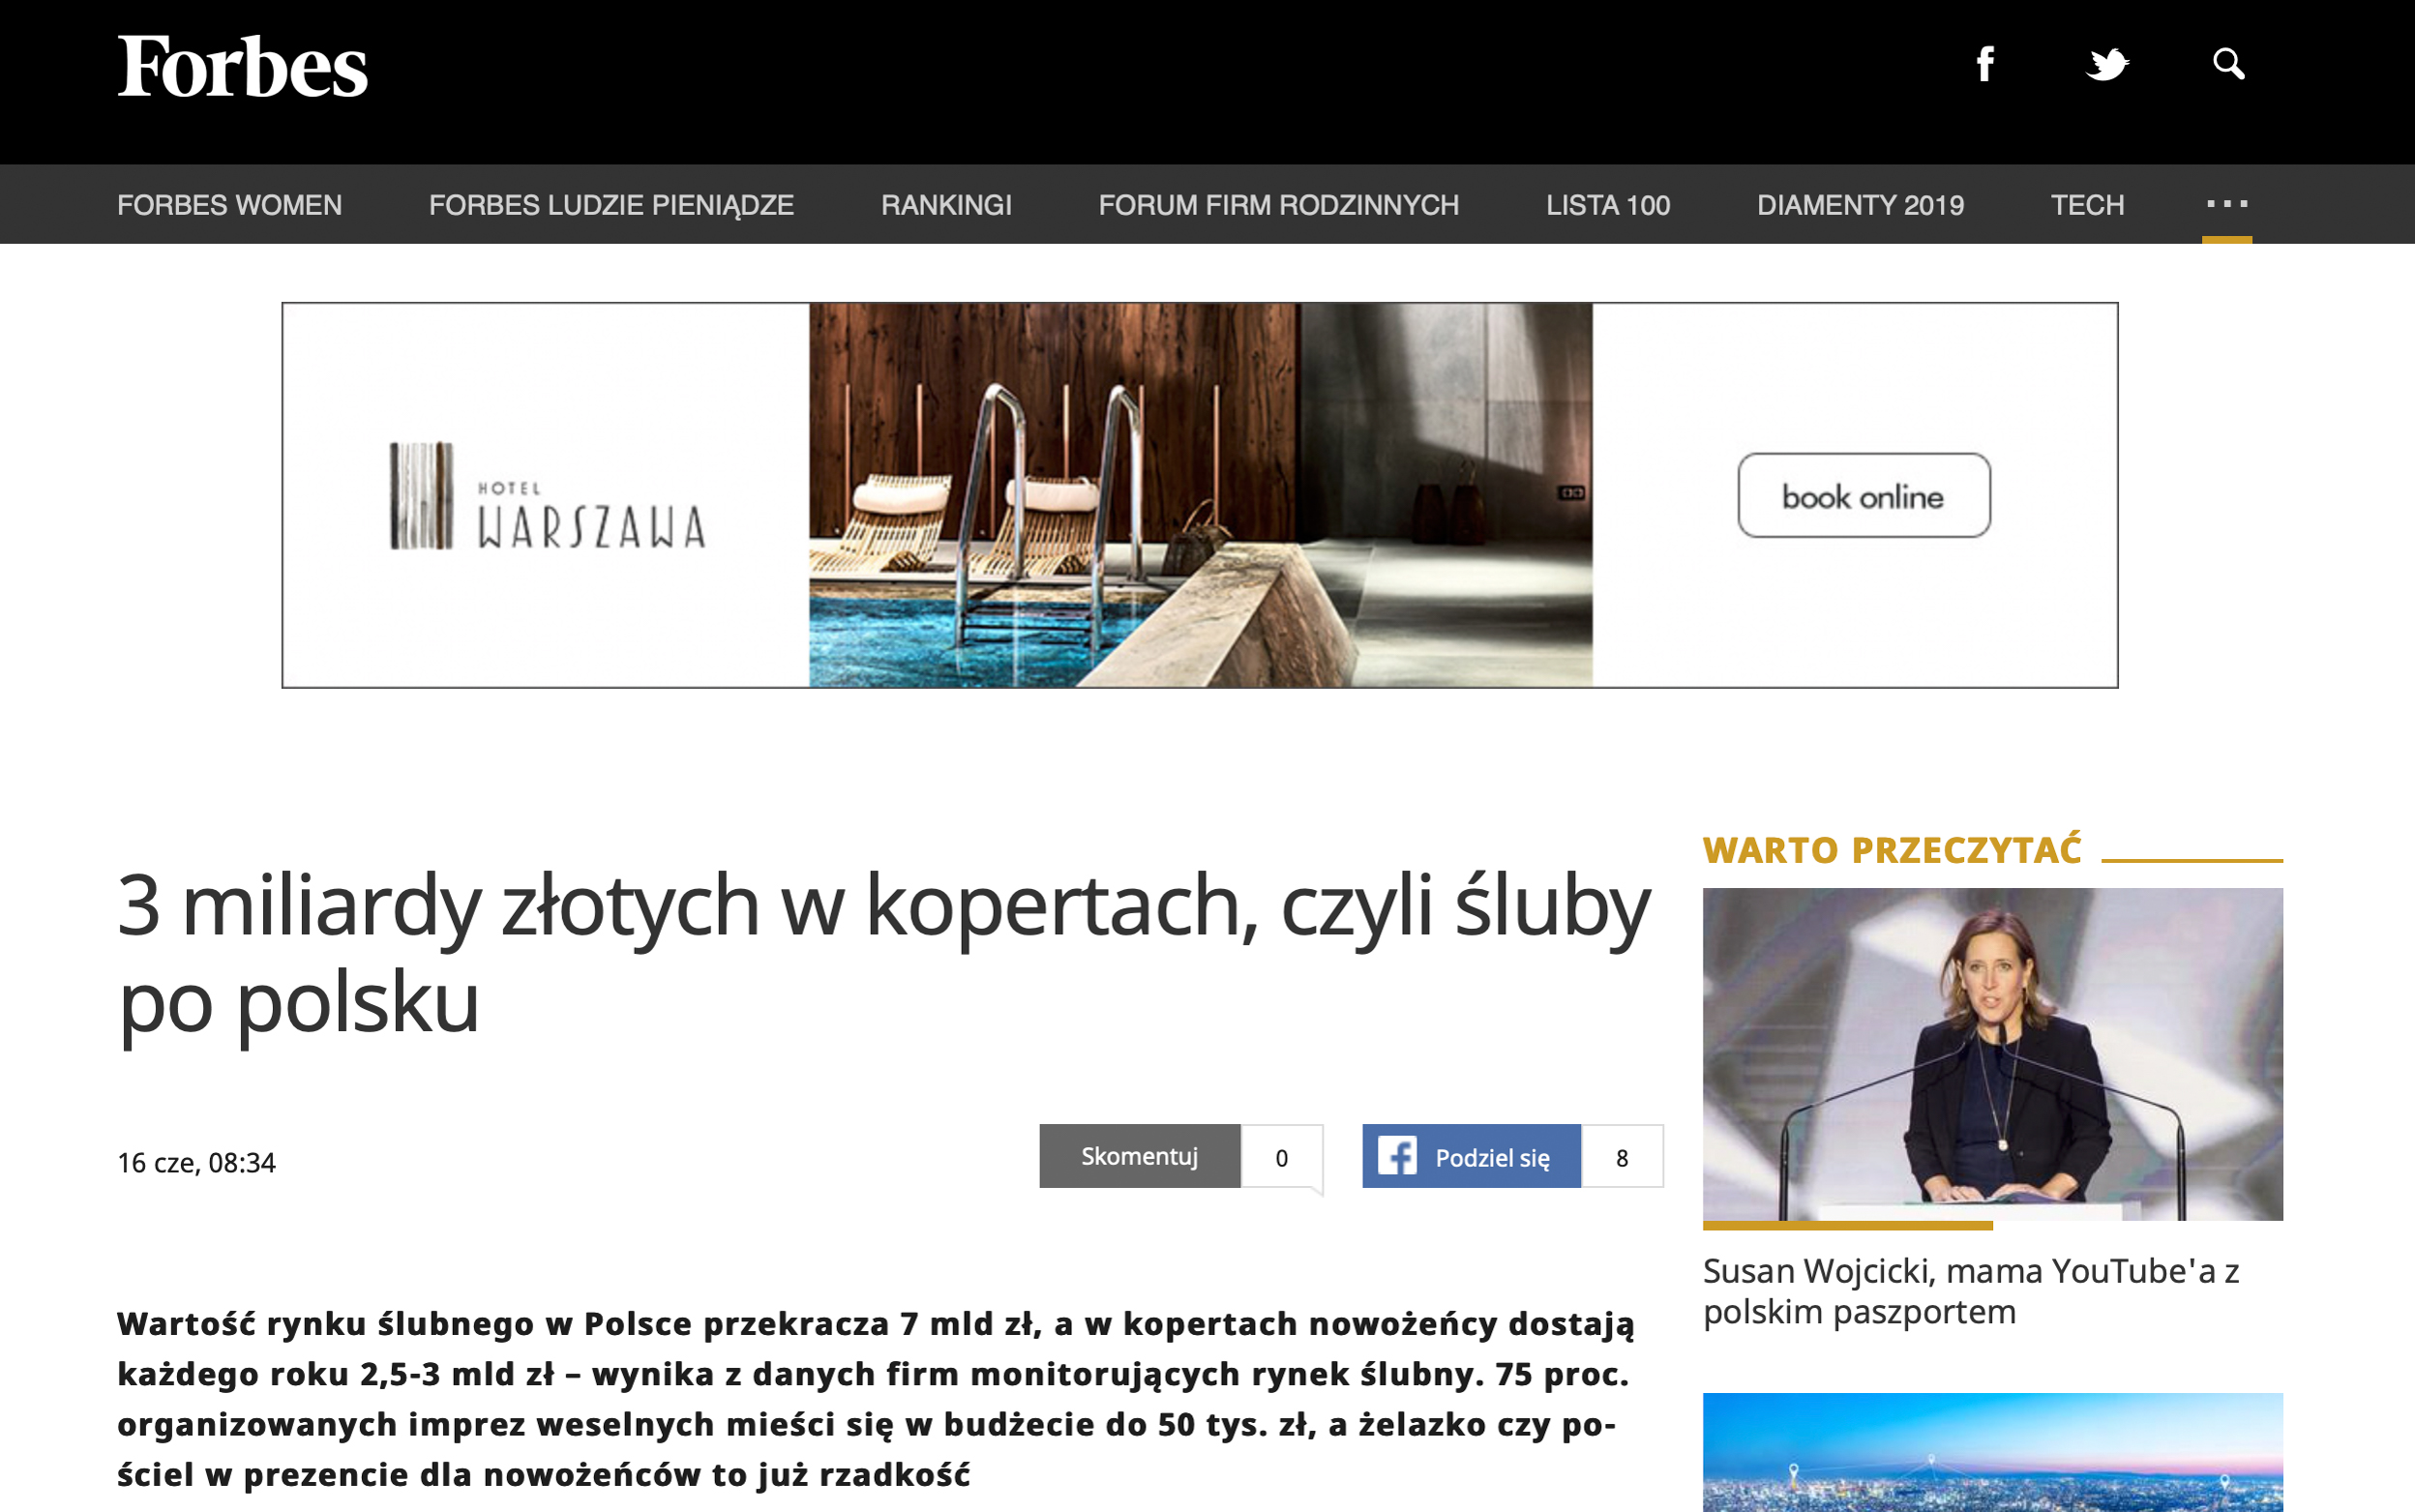Open Forbes Ludzie Pieniądze section

click(611, 205)
